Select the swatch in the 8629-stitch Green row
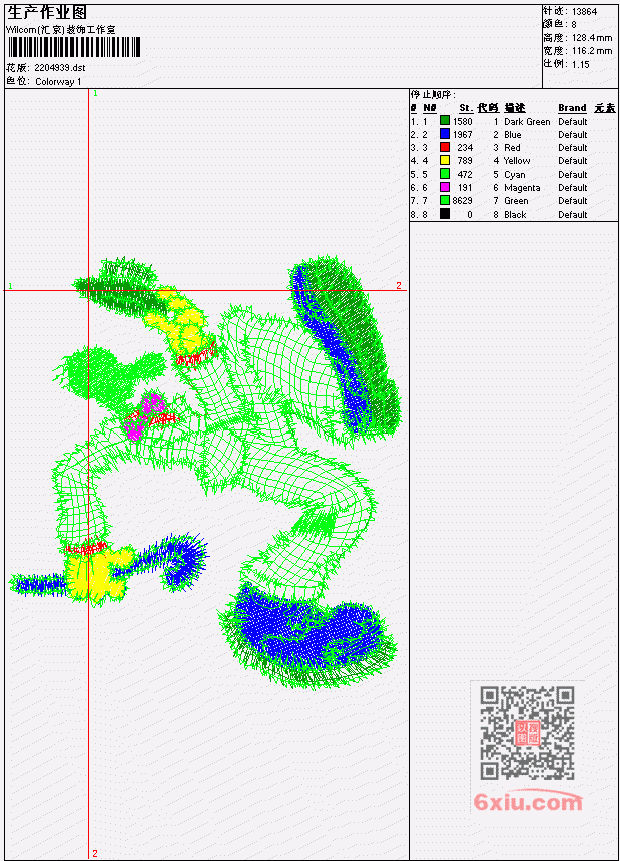The width and height of the screenshot is (620, 861). (445, 200)
